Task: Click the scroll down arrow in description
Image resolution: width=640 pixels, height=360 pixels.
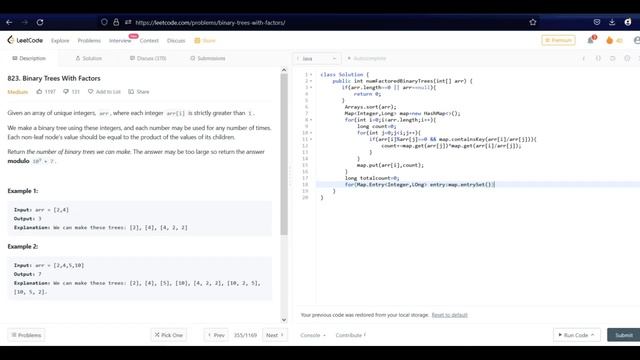Action: [284, 320]
